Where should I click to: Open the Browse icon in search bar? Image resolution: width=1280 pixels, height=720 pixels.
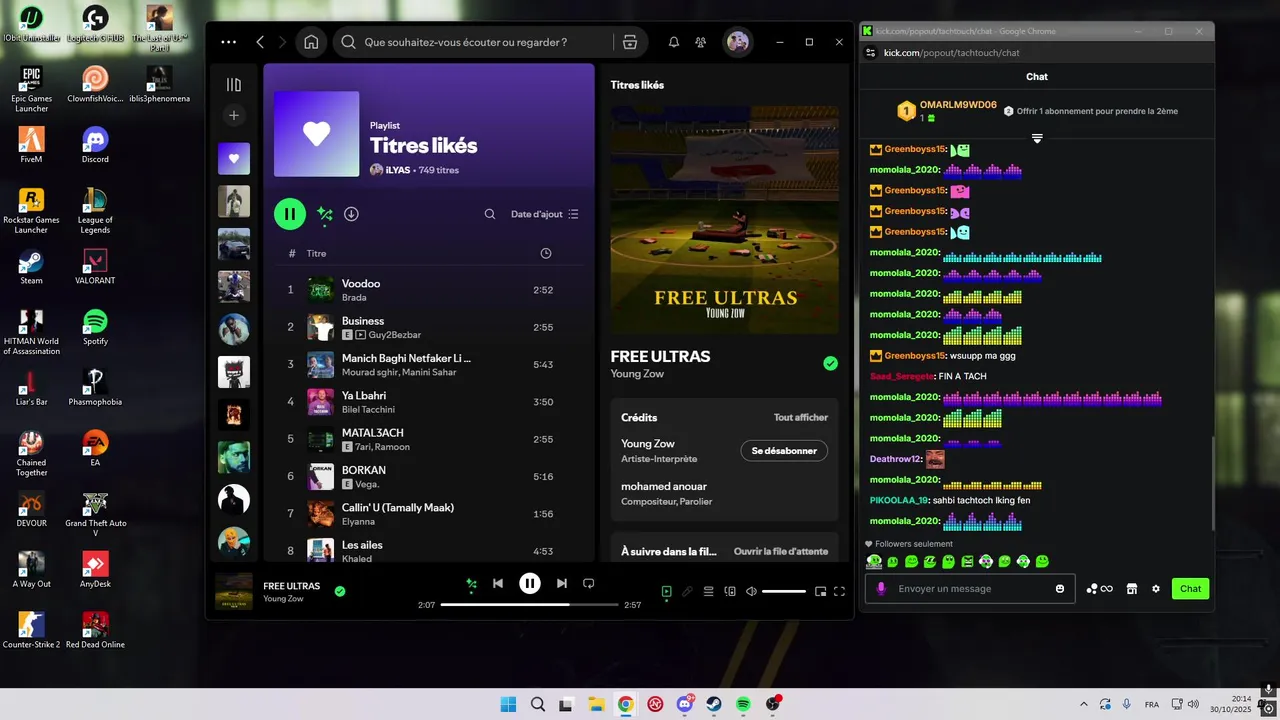(630, 42)
